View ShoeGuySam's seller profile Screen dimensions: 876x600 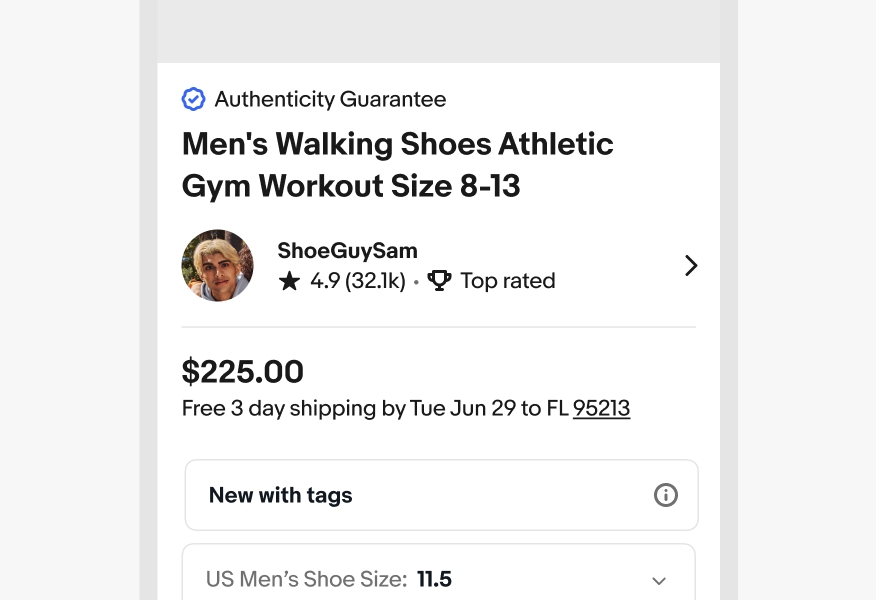pyautogui.click(x=347, y=251)
